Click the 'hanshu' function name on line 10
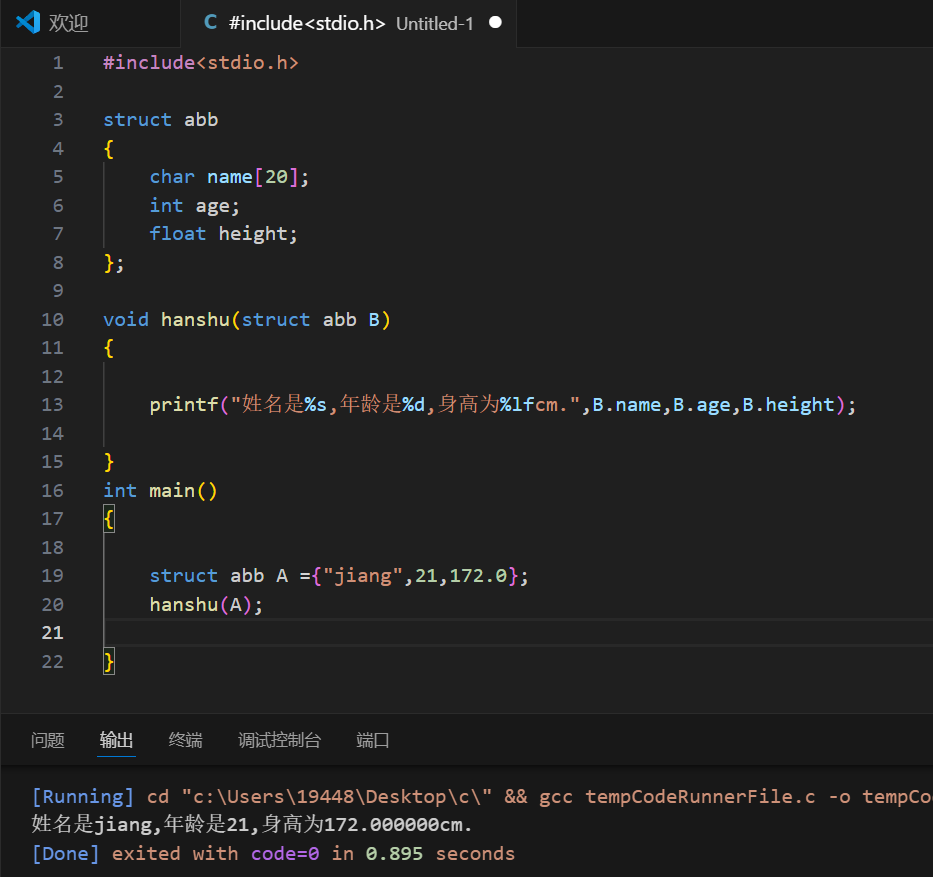Viewport: 933px width, 877px height. coord(195,320)
